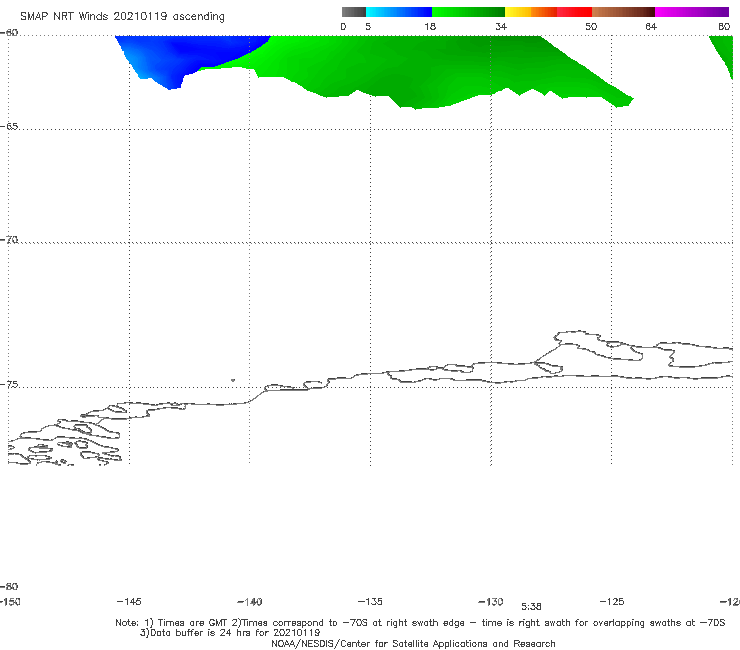Click the color bar label '34'
The height and width of the screenshot is (650, 740).
coord(501,26)
